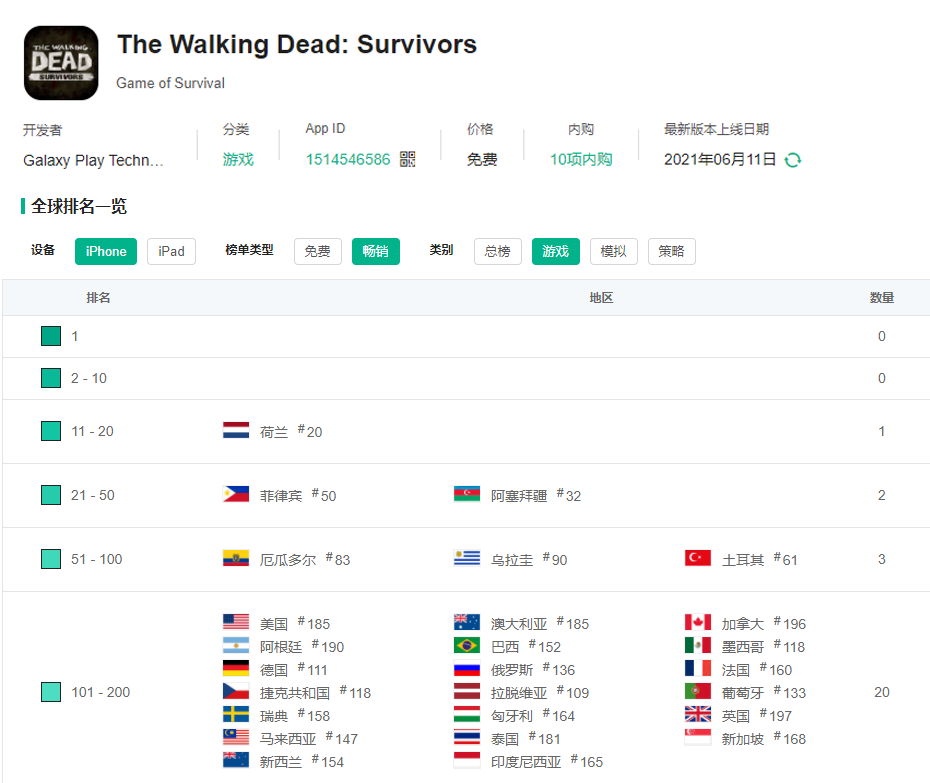930x783 pixels.
Task: Click the Czech flag for 捷克共和国
Action: 236,692
